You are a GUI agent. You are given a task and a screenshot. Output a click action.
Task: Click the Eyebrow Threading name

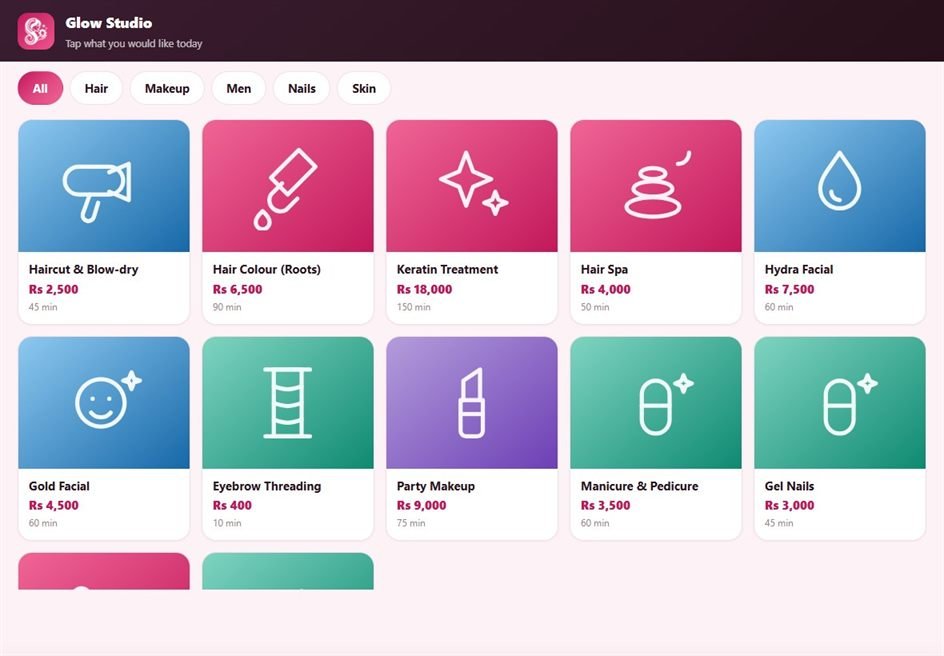click(267, 486)
